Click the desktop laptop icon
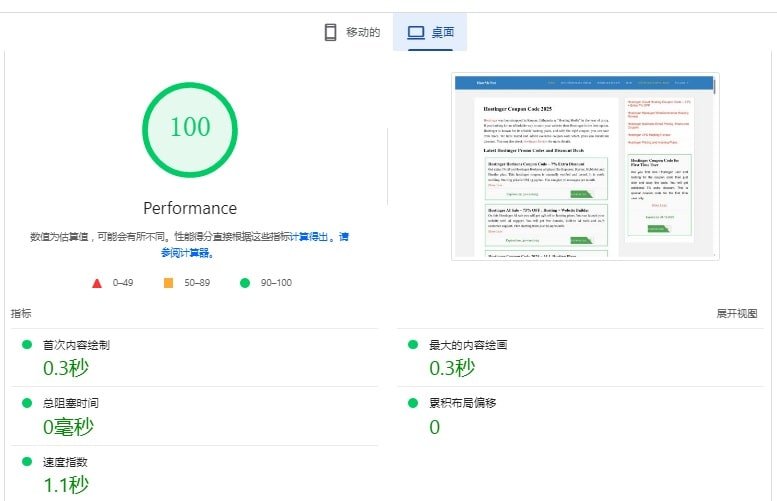The image size is (777, 501). pos(416,32)
